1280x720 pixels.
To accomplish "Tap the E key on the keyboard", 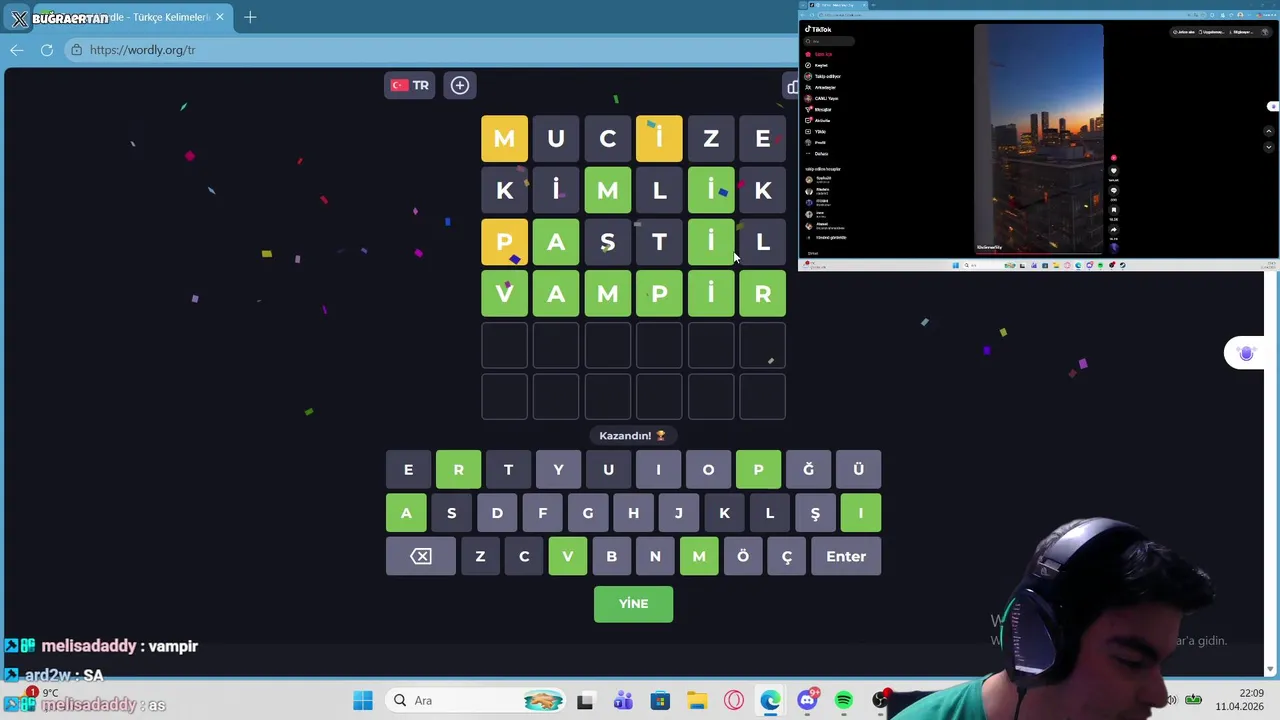I will (408, 469).
